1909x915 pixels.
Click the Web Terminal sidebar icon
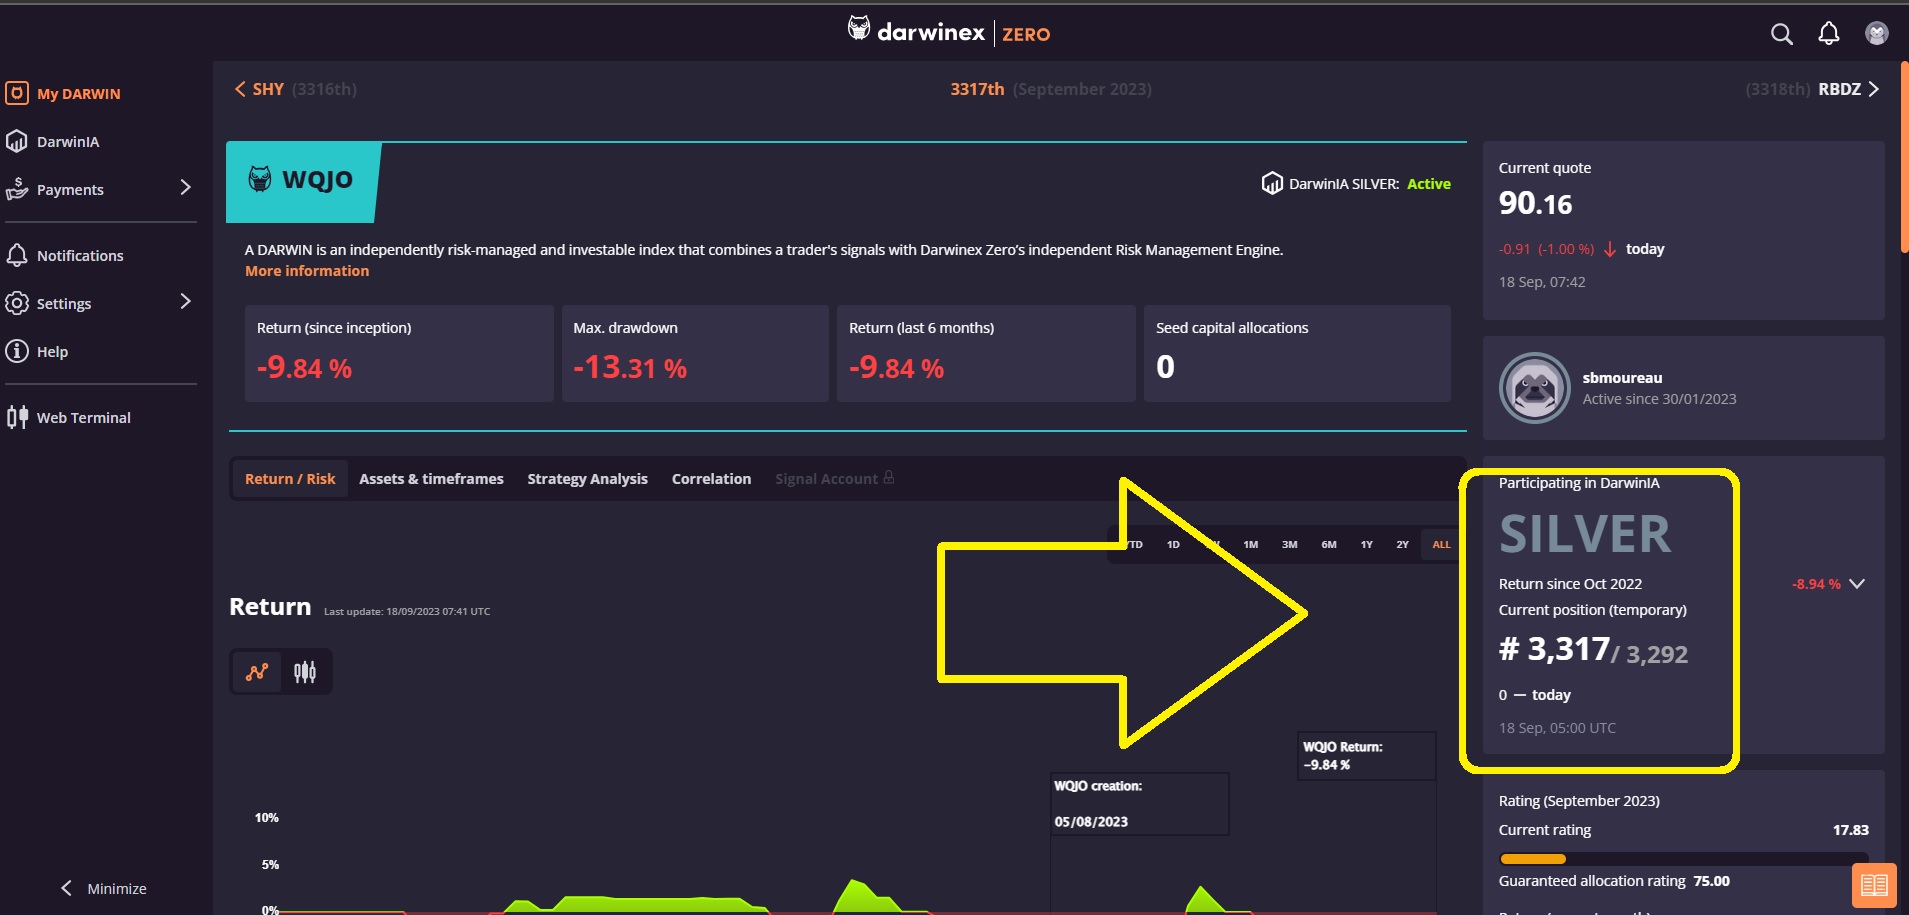pyautogui.click(x=18, y=417)
